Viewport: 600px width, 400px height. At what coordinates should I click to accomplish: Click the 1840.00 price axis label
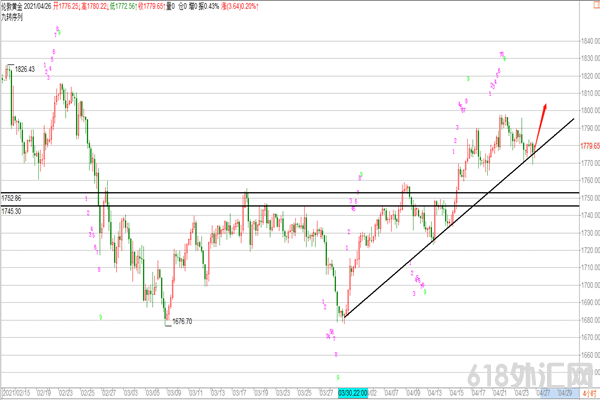tap(590, 41)
